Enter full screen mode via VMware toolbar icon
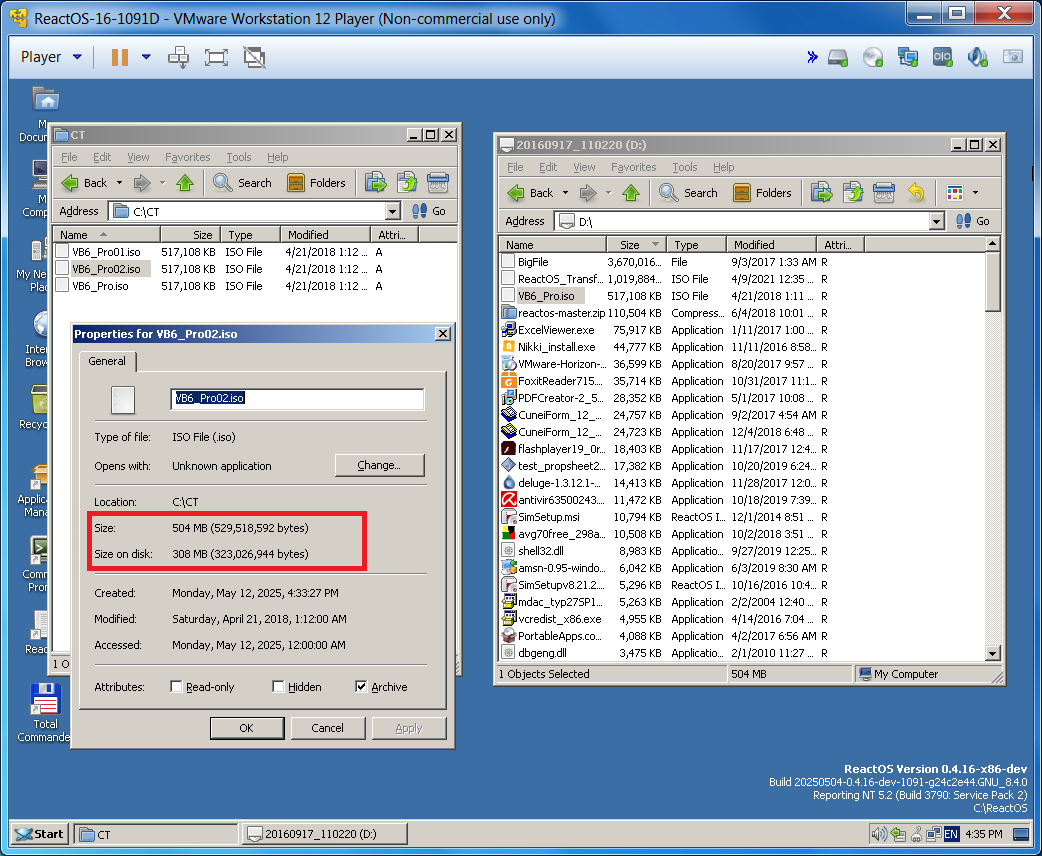 click(x=216, y=57)
